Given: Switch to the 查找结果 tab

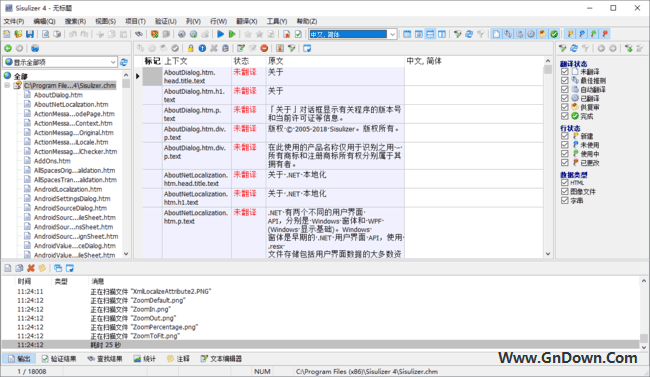Looking at the screenshot, I should [x=105, y=359].
